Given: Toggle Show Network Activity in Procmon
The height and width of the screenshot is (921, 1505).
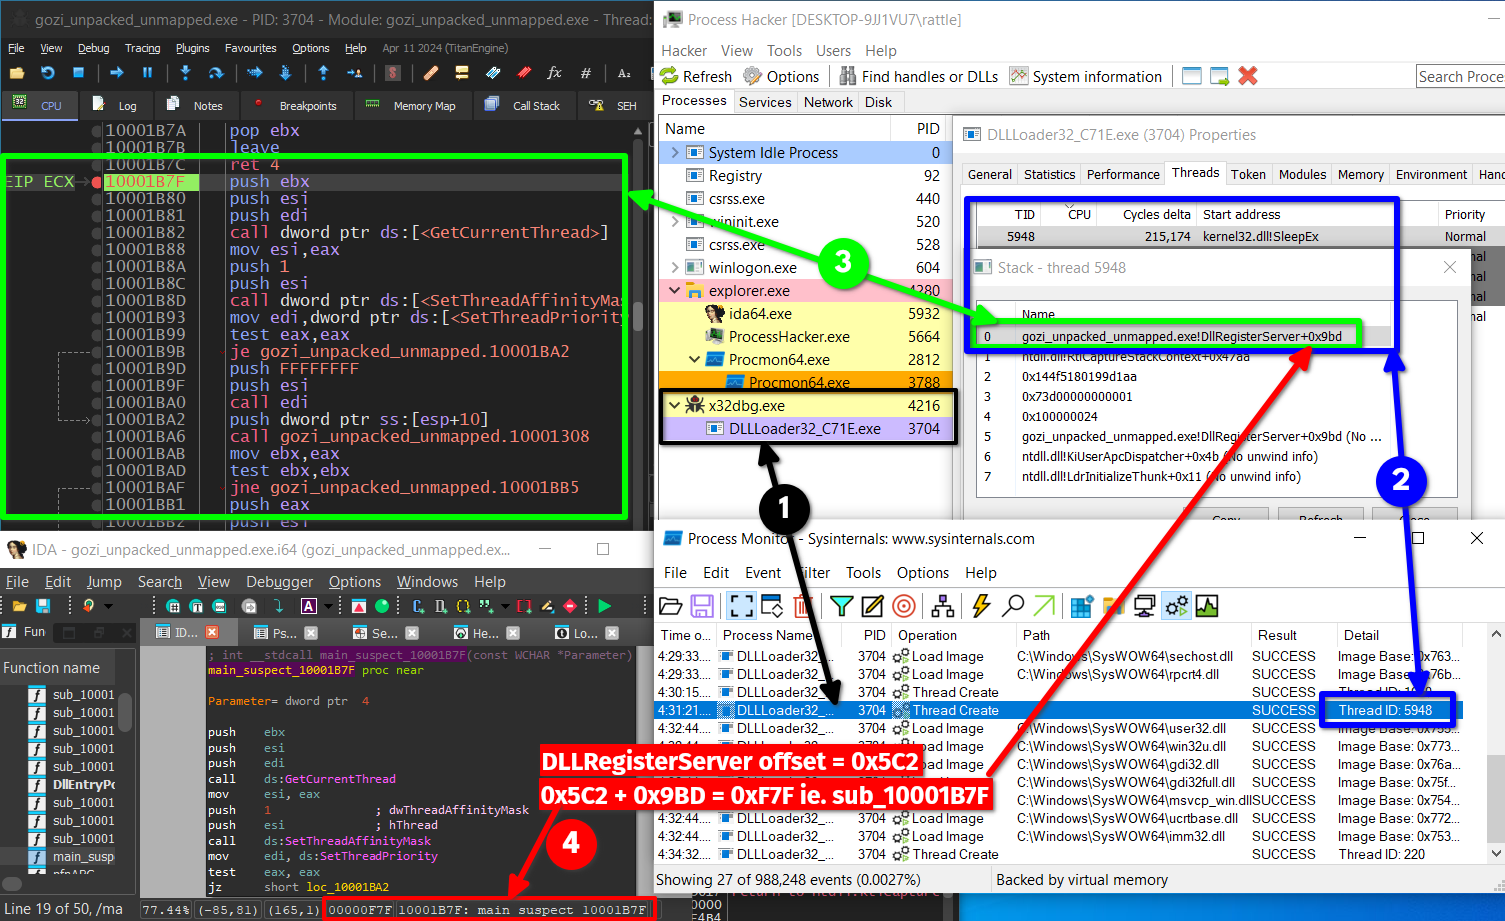Looking at the screenshot, I should pyautogui.click(x=1144, y=606).
